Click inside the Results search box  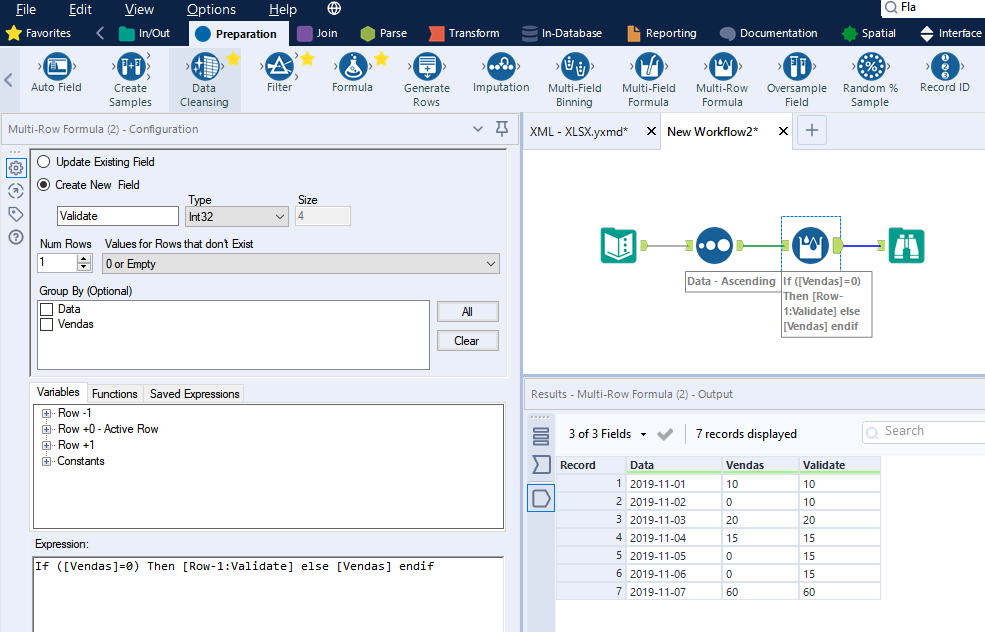pyautogui.click(x=930, y=431)
